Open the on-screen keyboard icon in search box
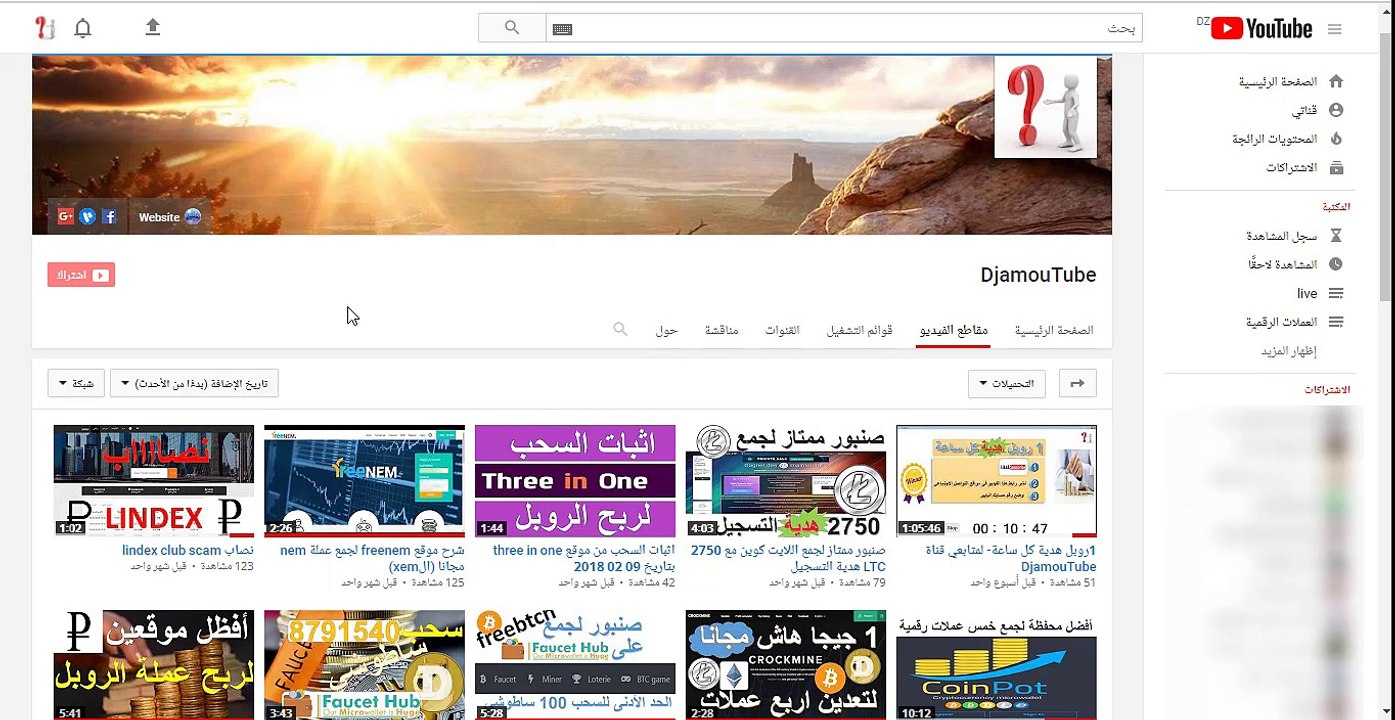Screen dimensions: 1395x720 [x=562, y=29]
